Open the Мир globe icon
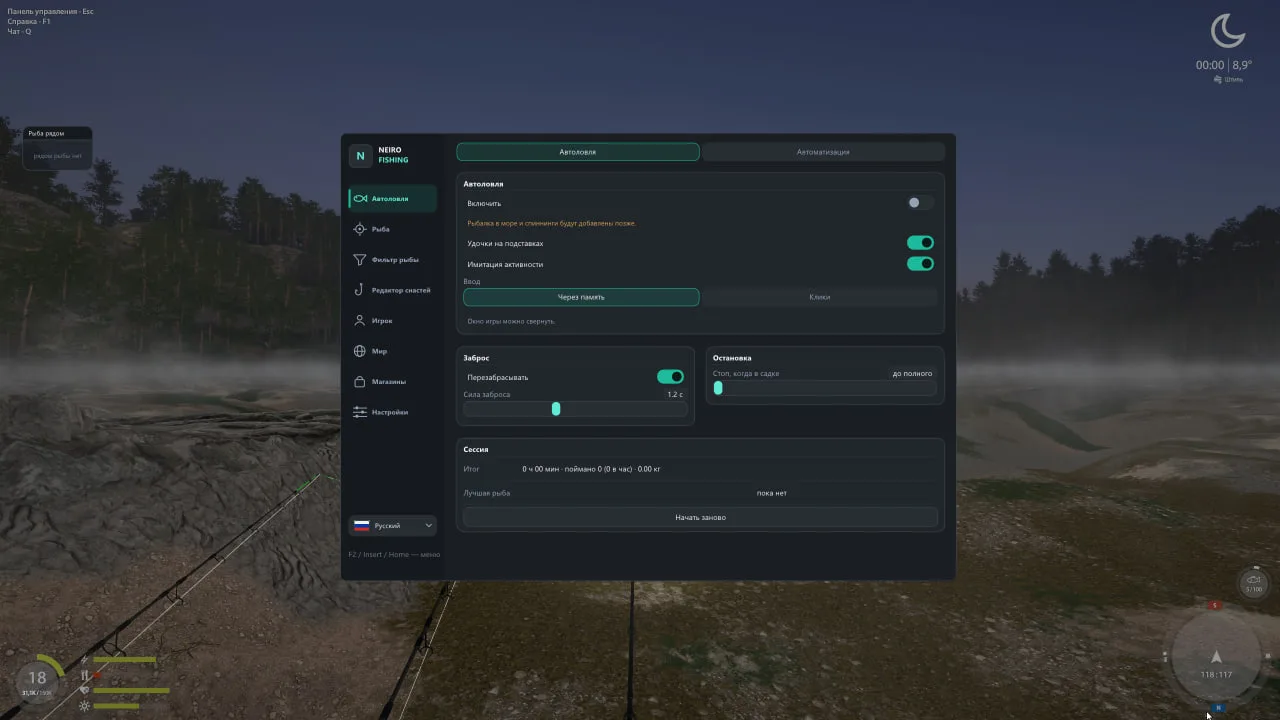This screenshot has width=1280, height=720. (x=360, y=351)
